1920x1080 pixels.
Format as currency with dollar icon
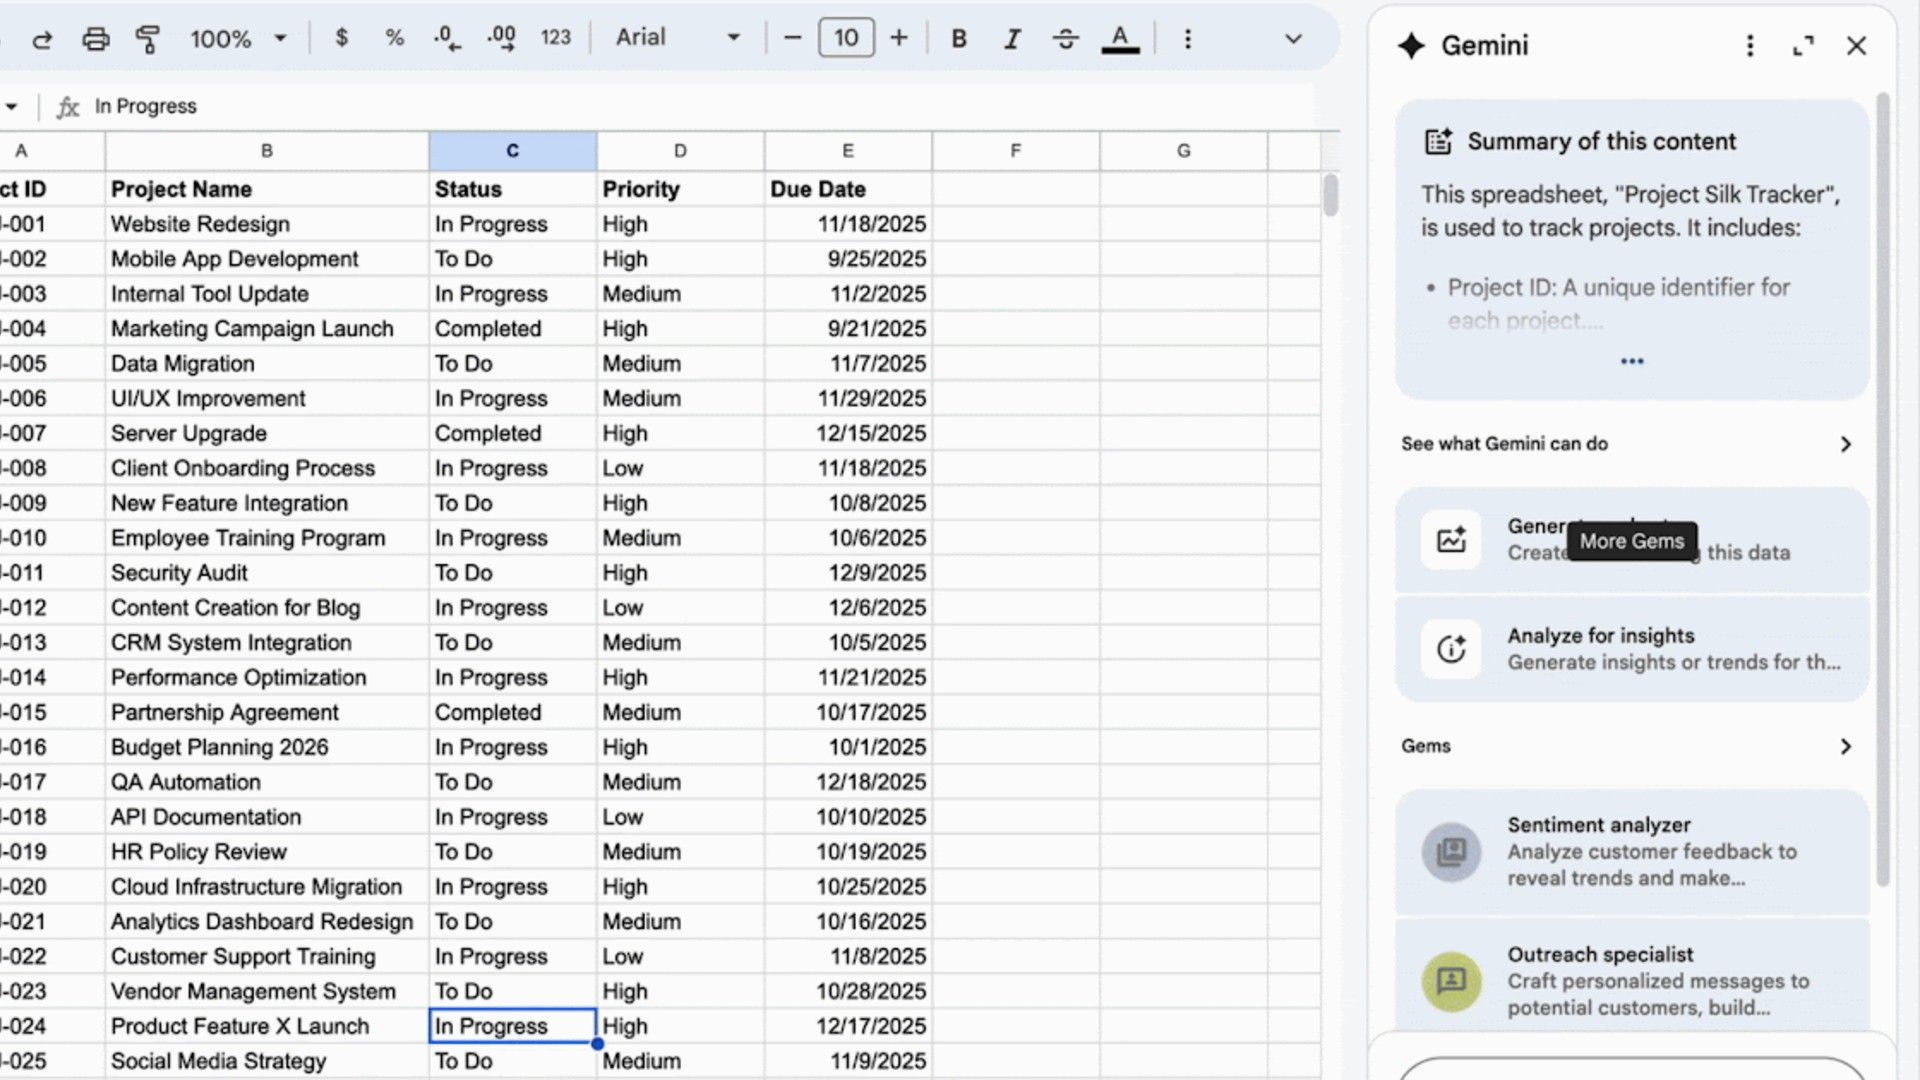coord(342,38)
